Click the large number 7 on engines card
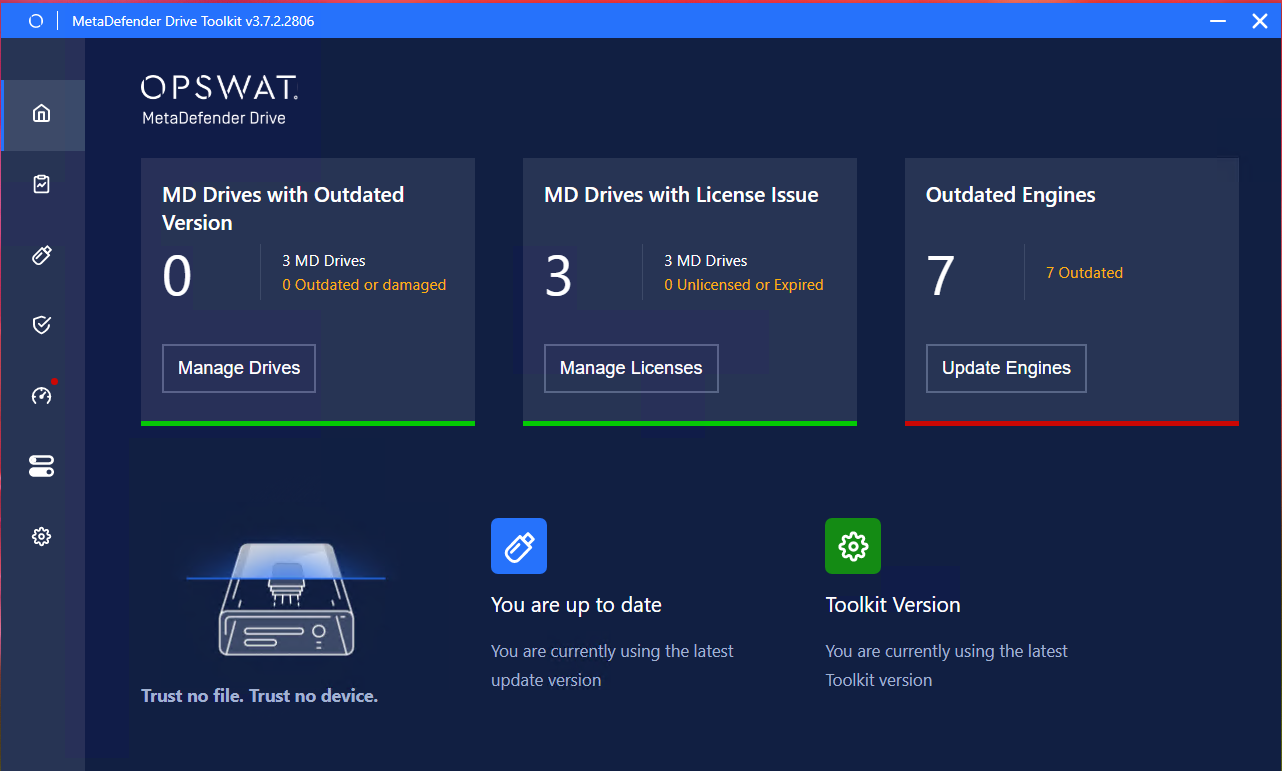 (940, 277)
